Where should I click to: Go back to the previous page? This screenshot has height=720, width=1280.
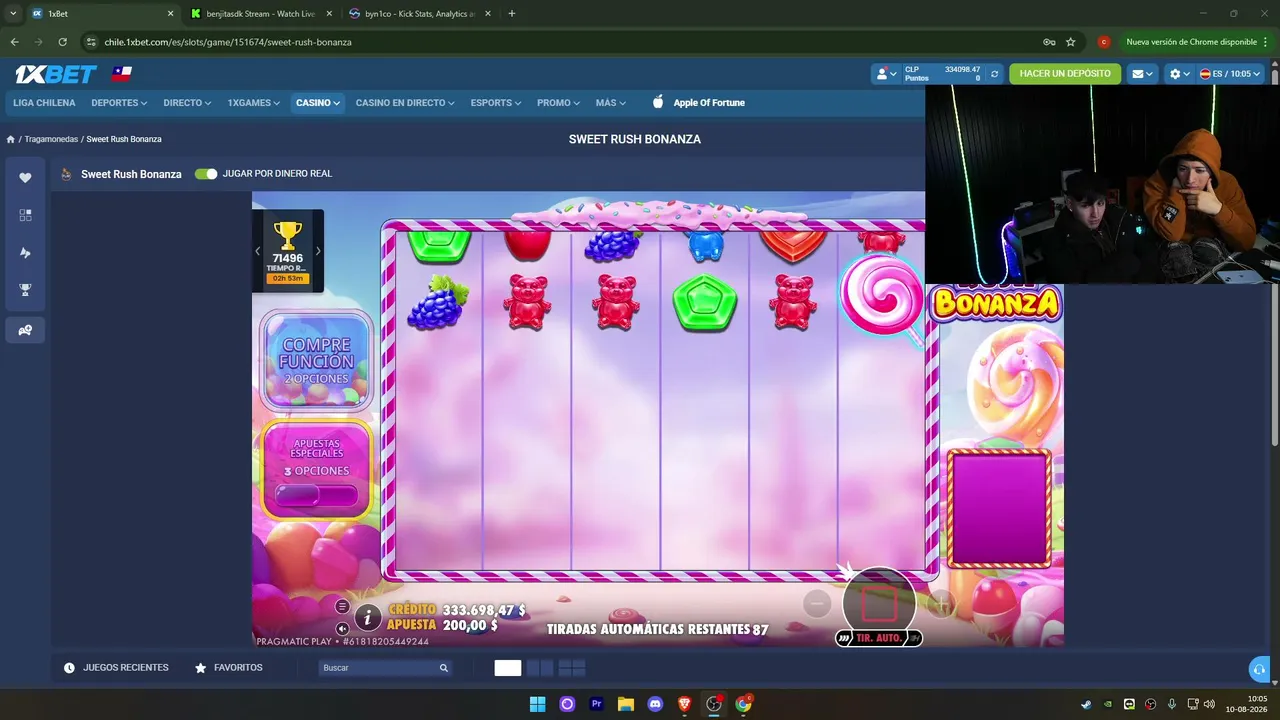14,42
